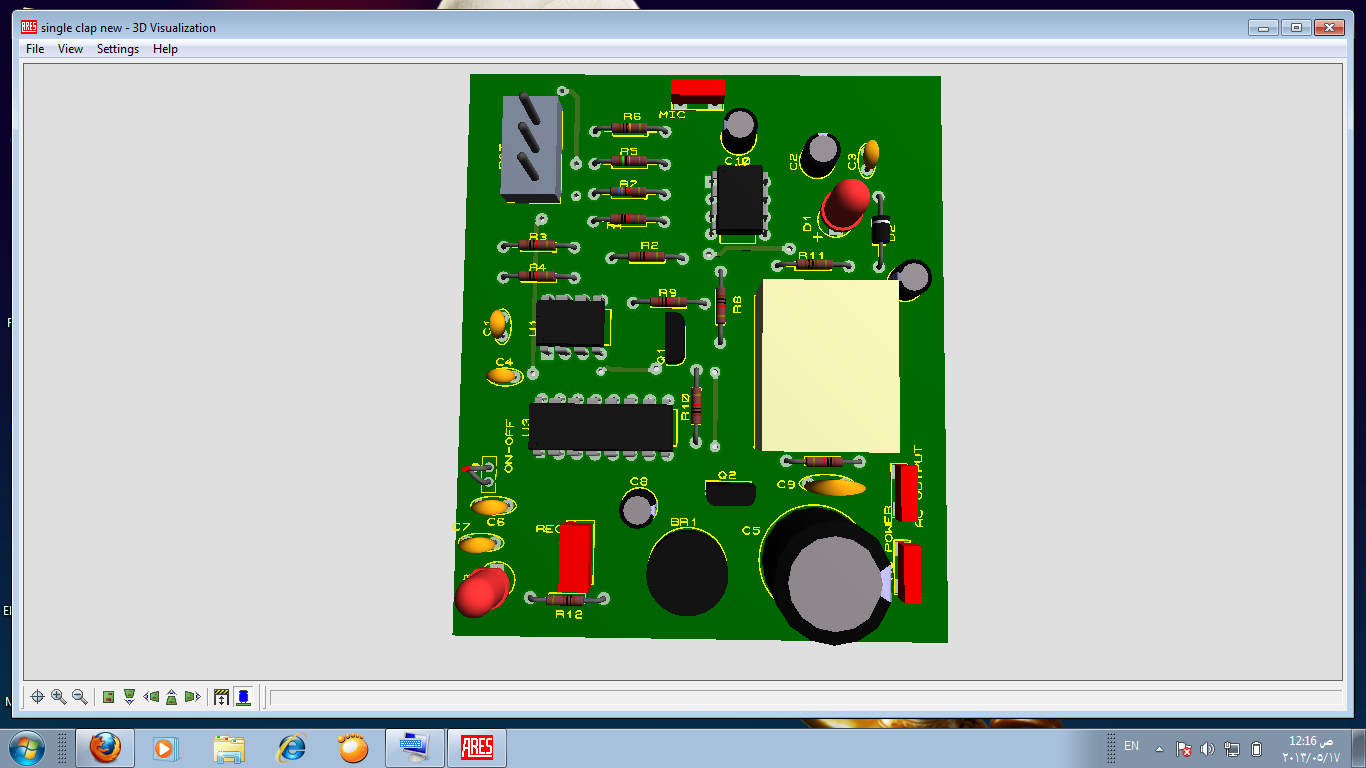This screenshot has height=768, width=1366.
Task: Click the U3 long IC chip
Action: coord(602,426)
